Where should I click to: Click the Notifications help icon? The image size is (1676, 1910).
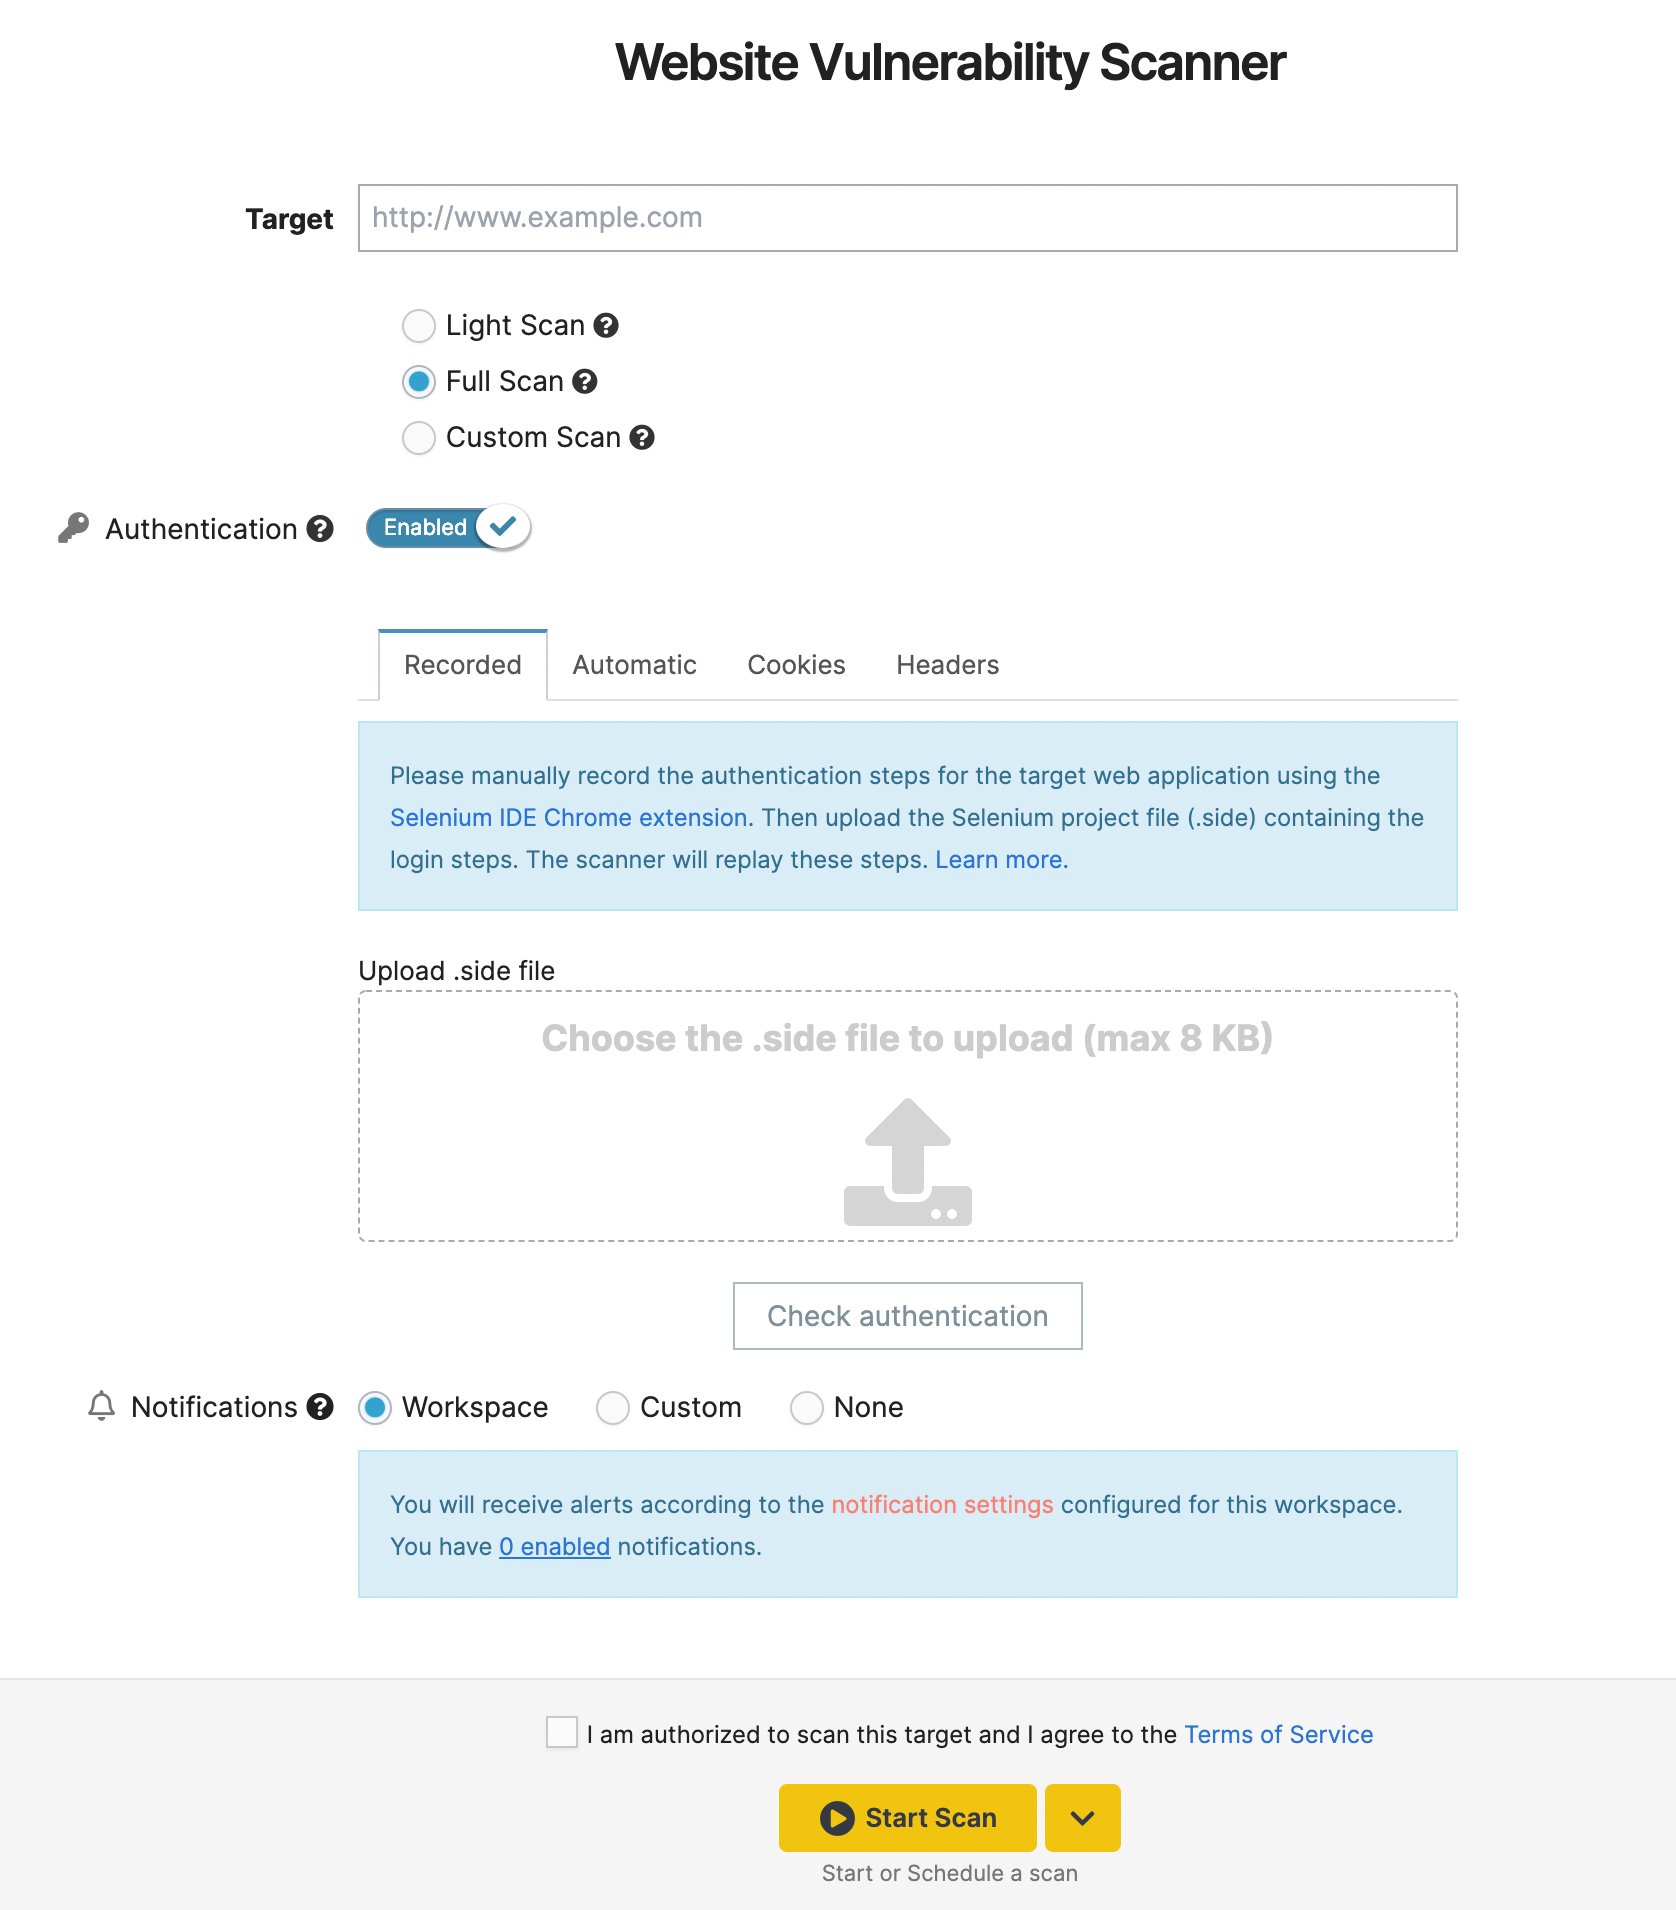(319, 1407)
